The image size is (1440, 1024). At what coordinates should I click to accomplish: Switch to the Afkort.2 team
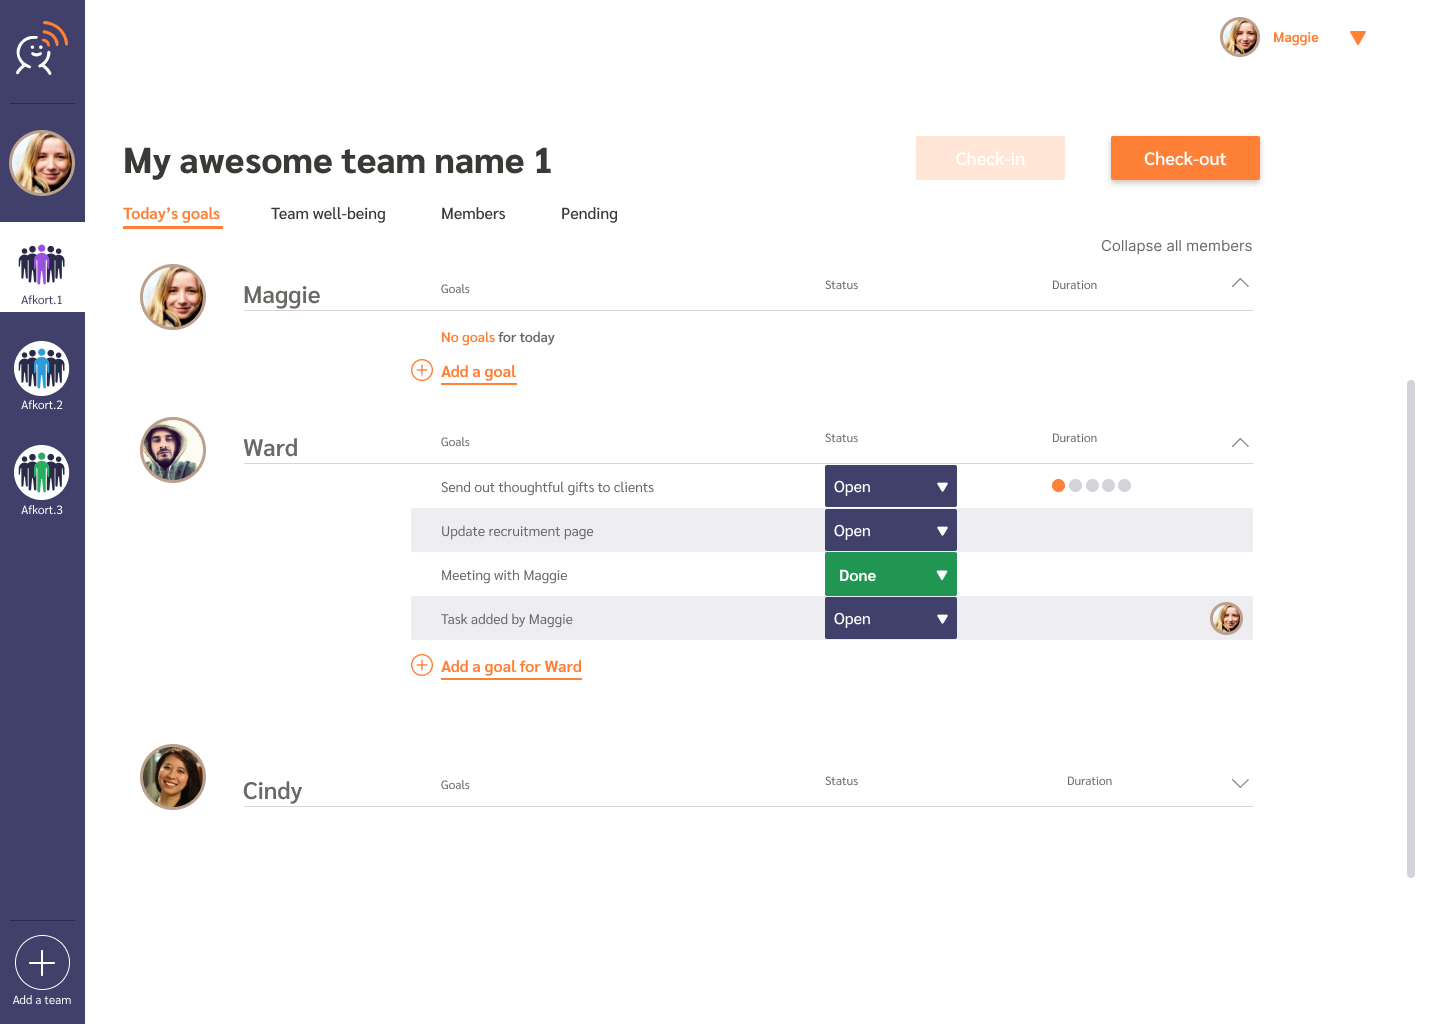point(42,369)
